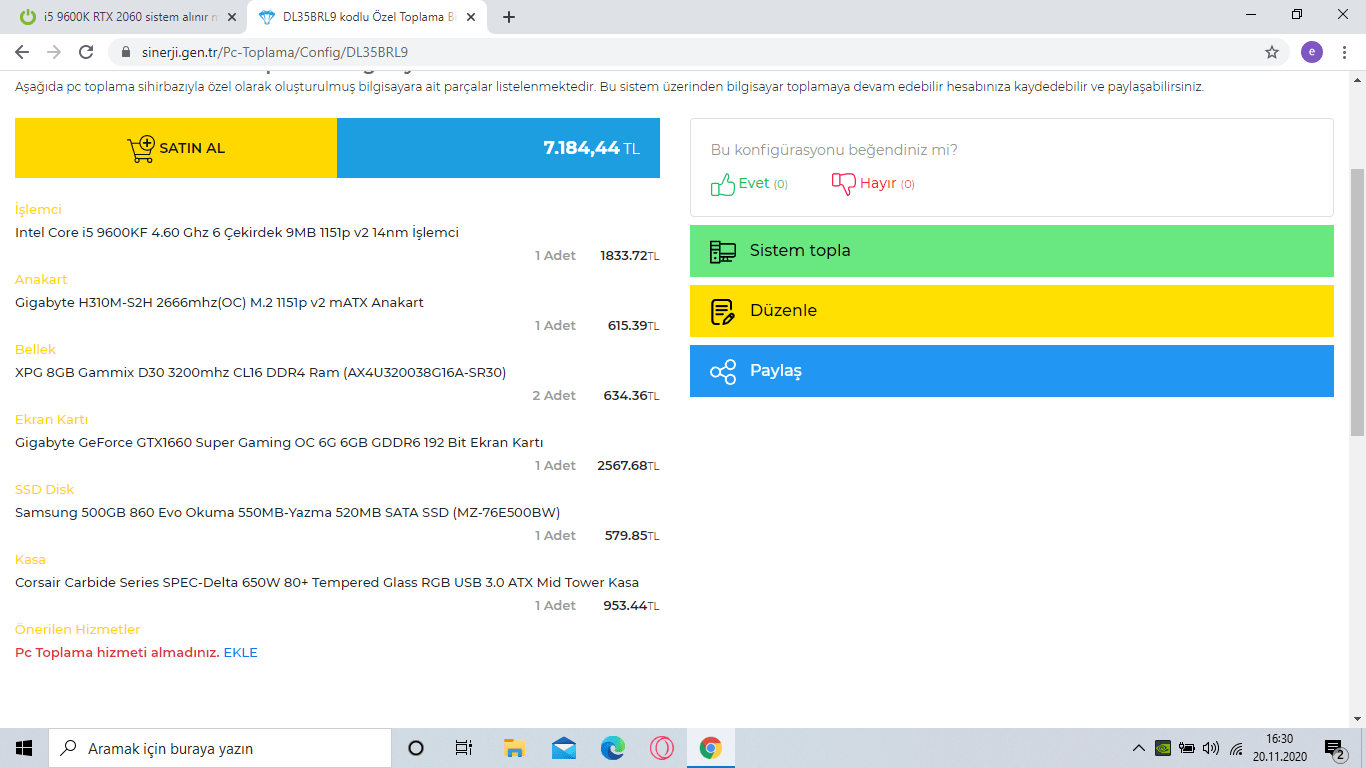Click the Önerilen Hizmetler heading
The width and height of the screenshot is (1366, 768).
[x=77, y=630]
